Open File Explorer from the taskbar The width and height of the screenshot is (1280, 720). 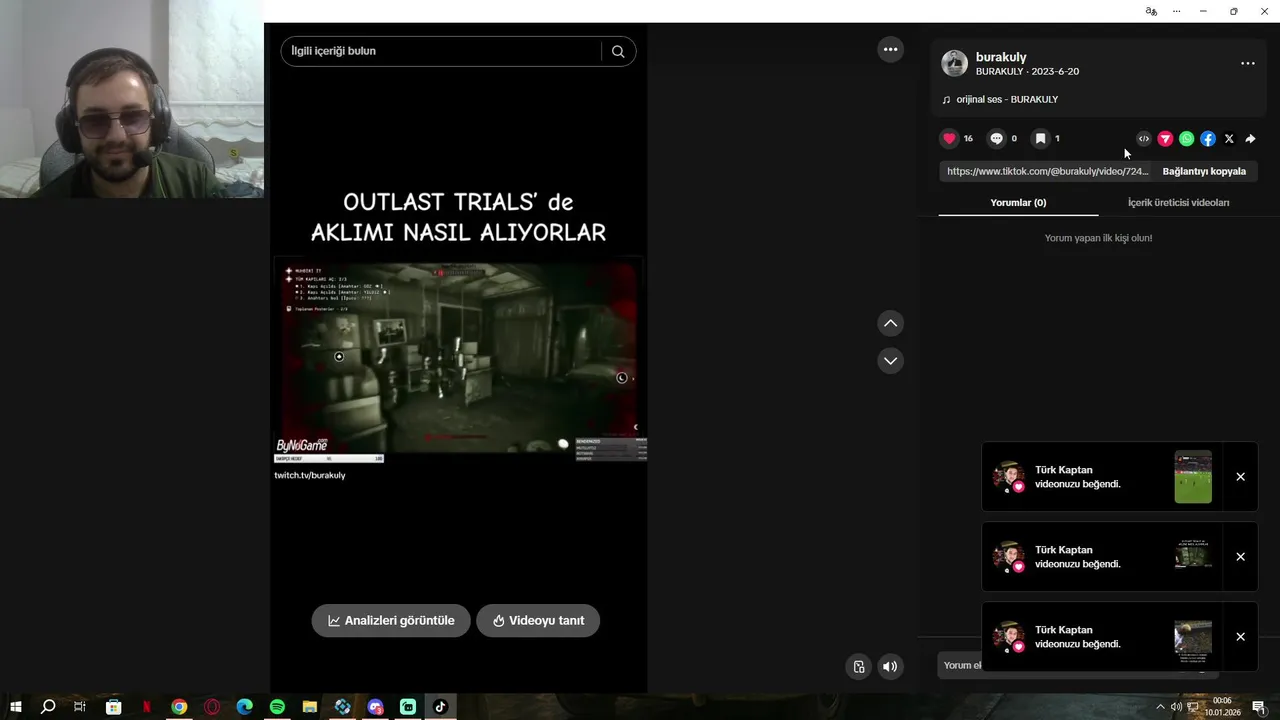(310, 707)
